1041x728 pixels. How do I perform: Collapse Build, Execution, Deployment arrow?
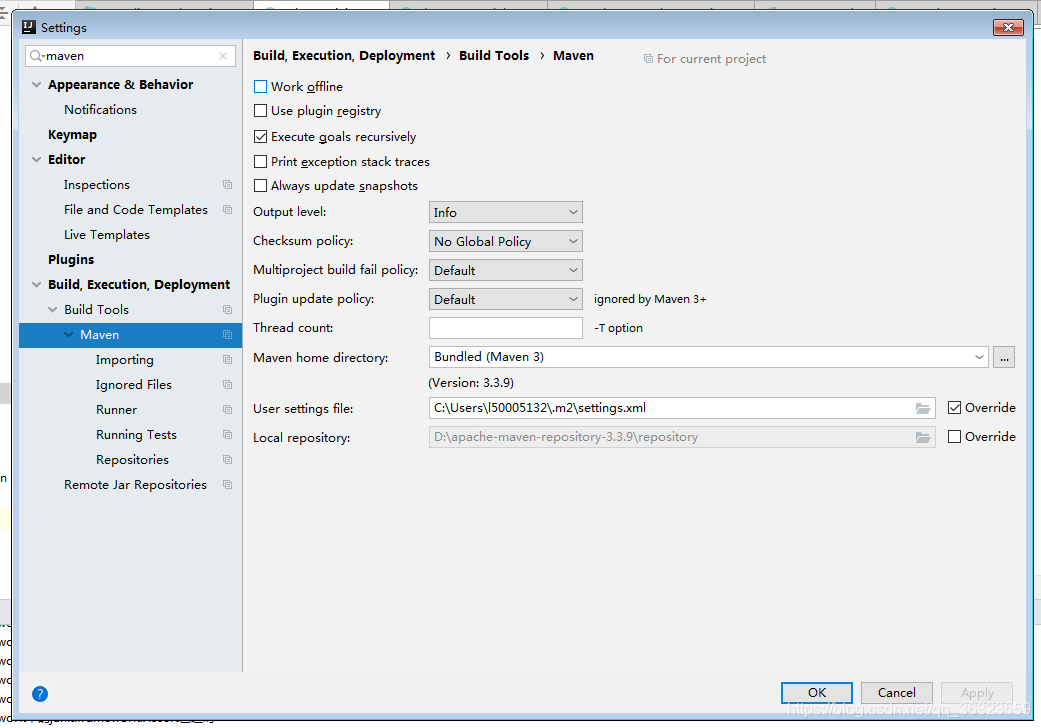tap(37, 285)
